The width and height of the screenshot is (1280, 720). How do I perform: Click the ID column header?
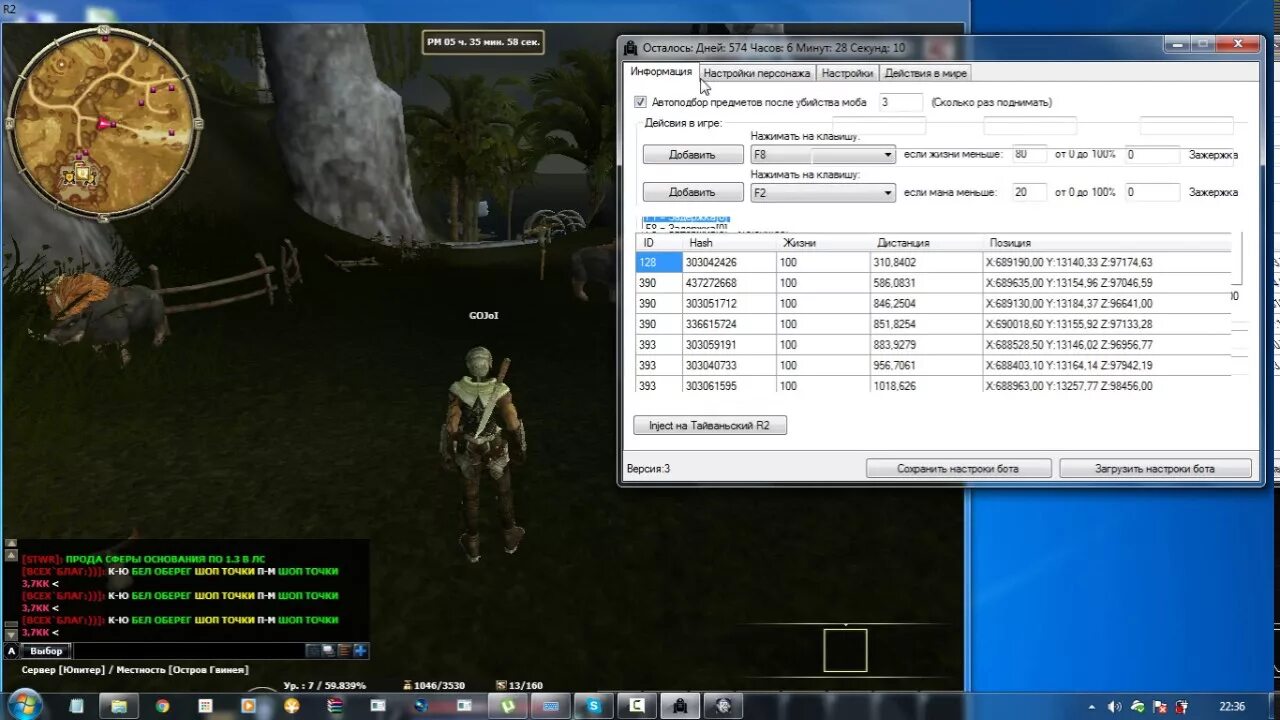pyautogui.click(x=659, y=243)
